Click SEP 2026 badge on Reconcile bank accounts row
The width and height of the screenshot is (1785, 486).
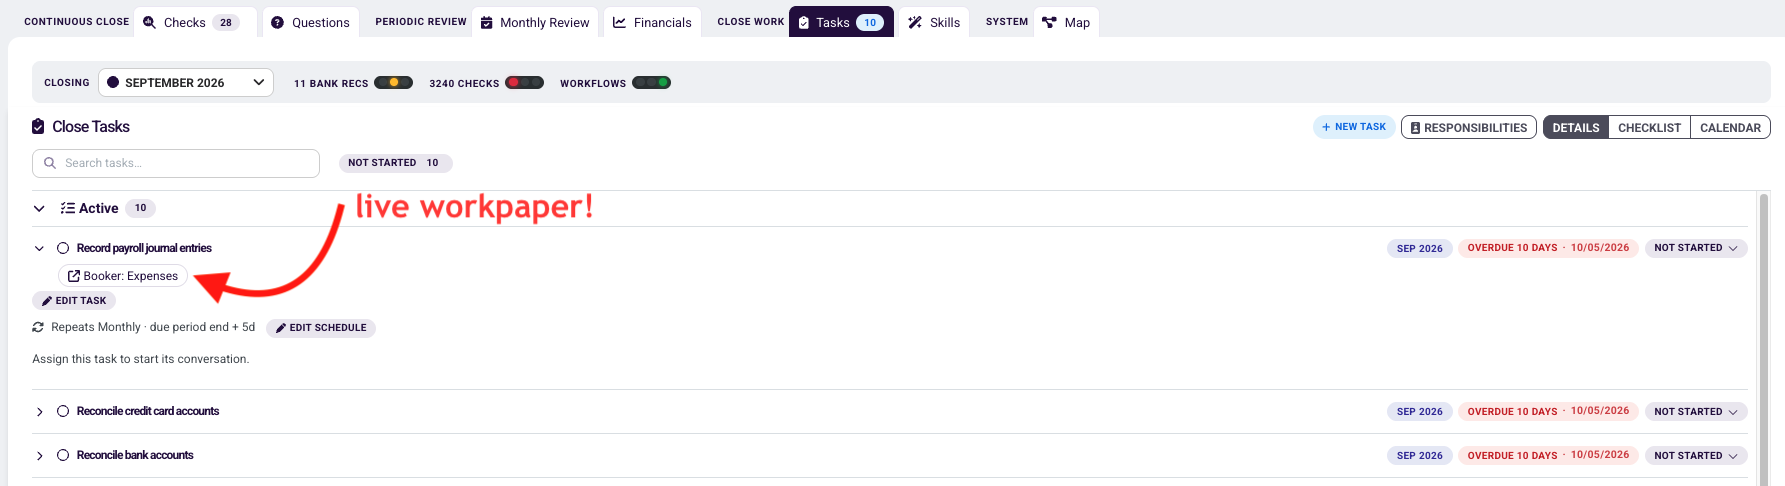coord(1420,455)
